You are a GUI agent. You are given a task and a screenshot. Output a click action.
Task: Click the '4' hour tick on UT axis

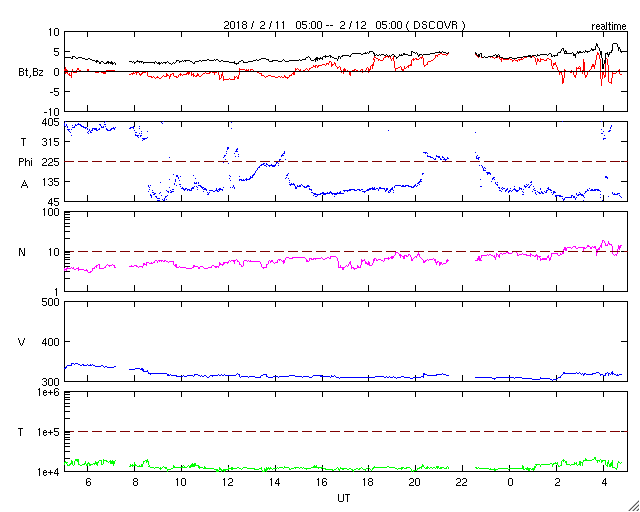[604, 481]
